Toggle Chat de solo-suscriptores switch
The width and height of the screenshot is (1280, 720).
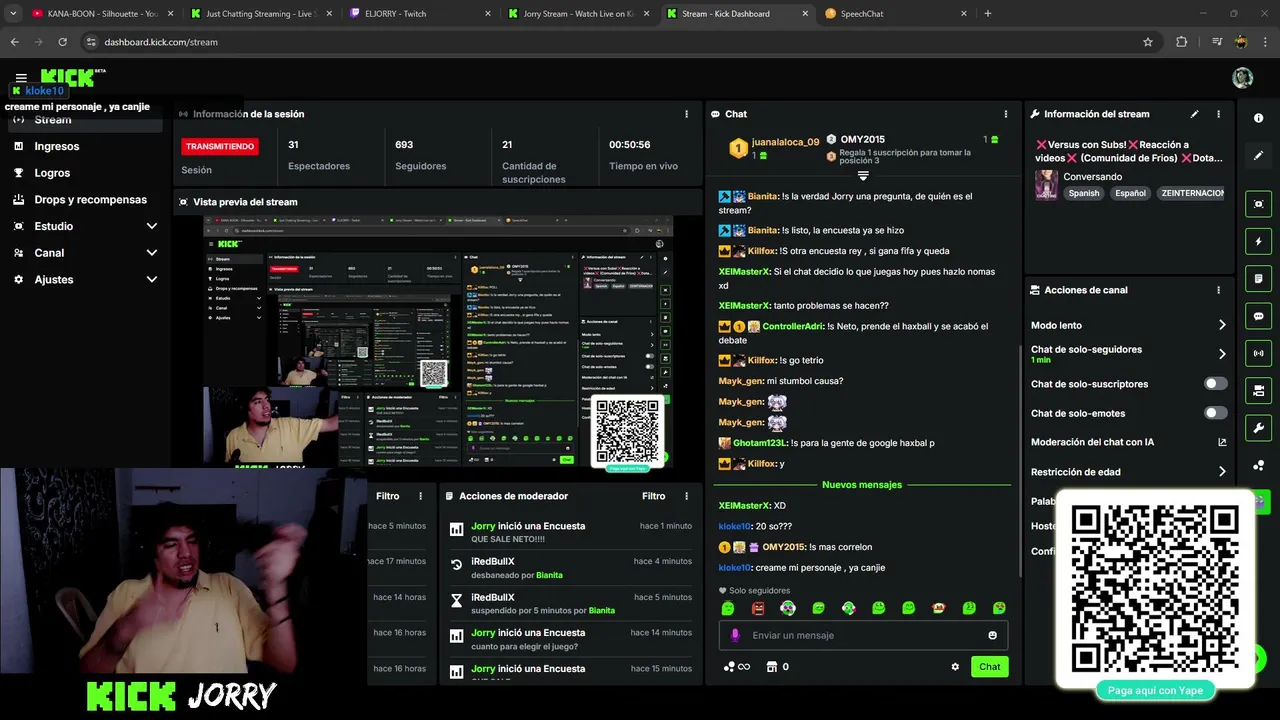click(x=1215, y=384)
